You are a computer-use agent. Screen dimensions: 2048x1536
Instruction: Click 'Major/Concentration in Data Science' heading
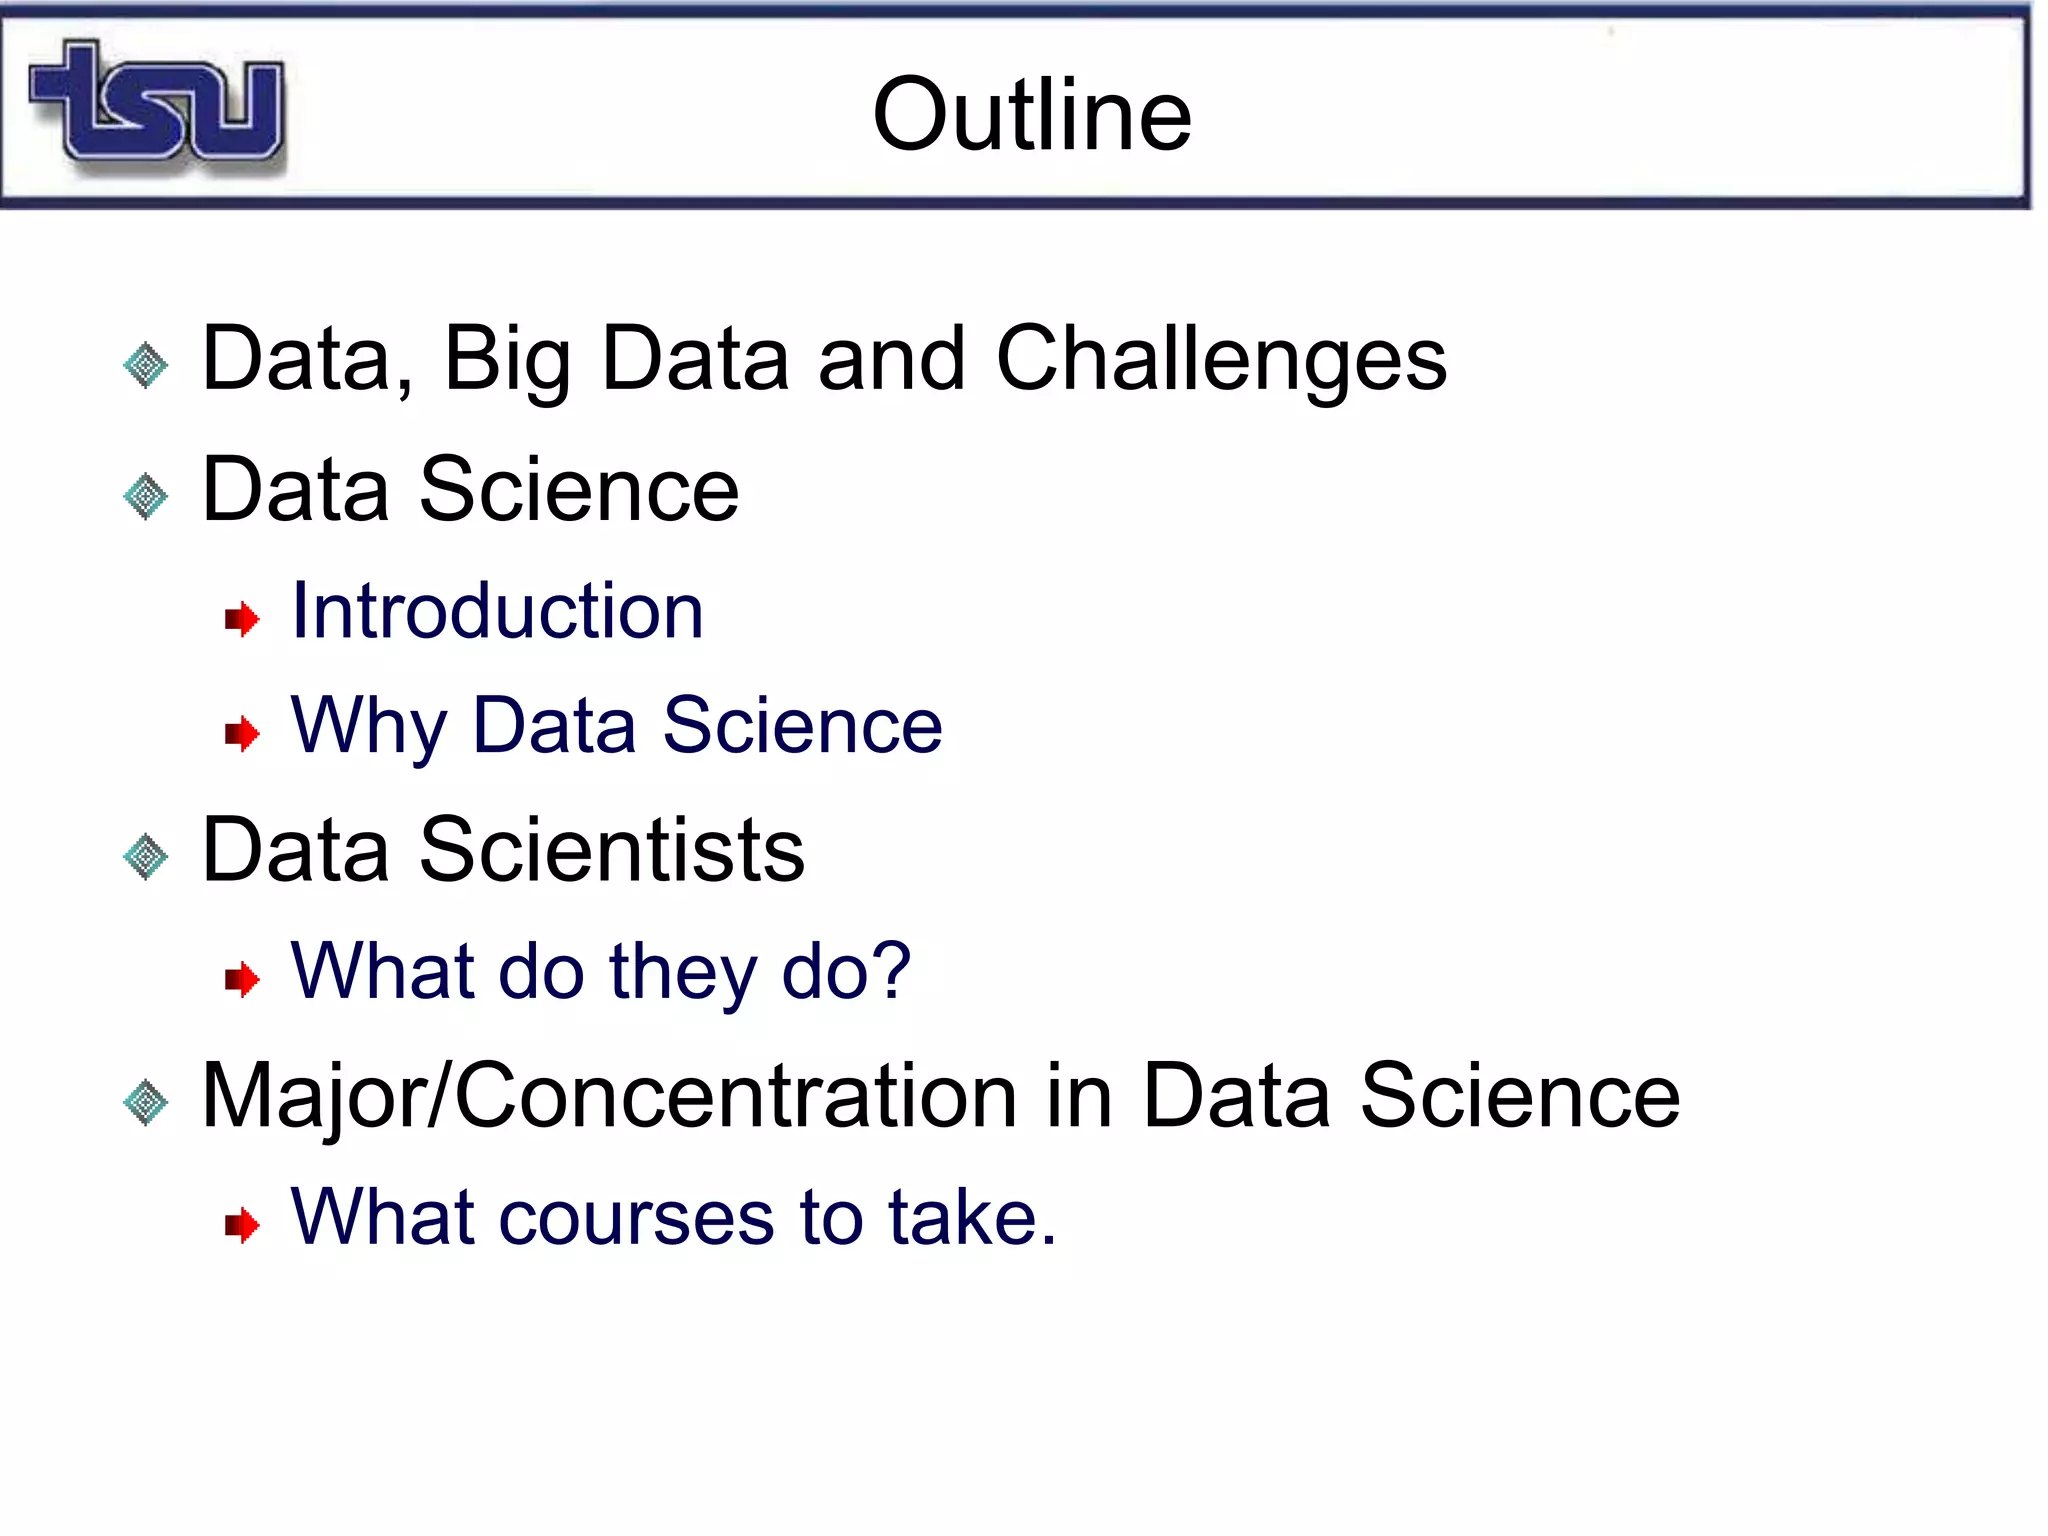coord(940,1097)
